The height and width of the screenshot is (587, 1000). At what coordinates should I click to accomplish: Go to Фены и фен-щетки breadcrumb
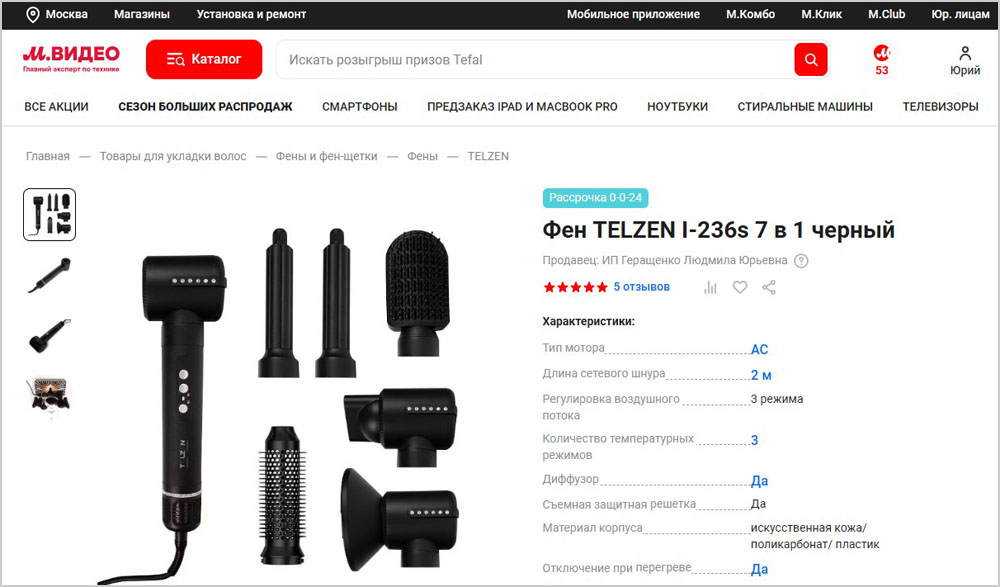tap(327, 156)
